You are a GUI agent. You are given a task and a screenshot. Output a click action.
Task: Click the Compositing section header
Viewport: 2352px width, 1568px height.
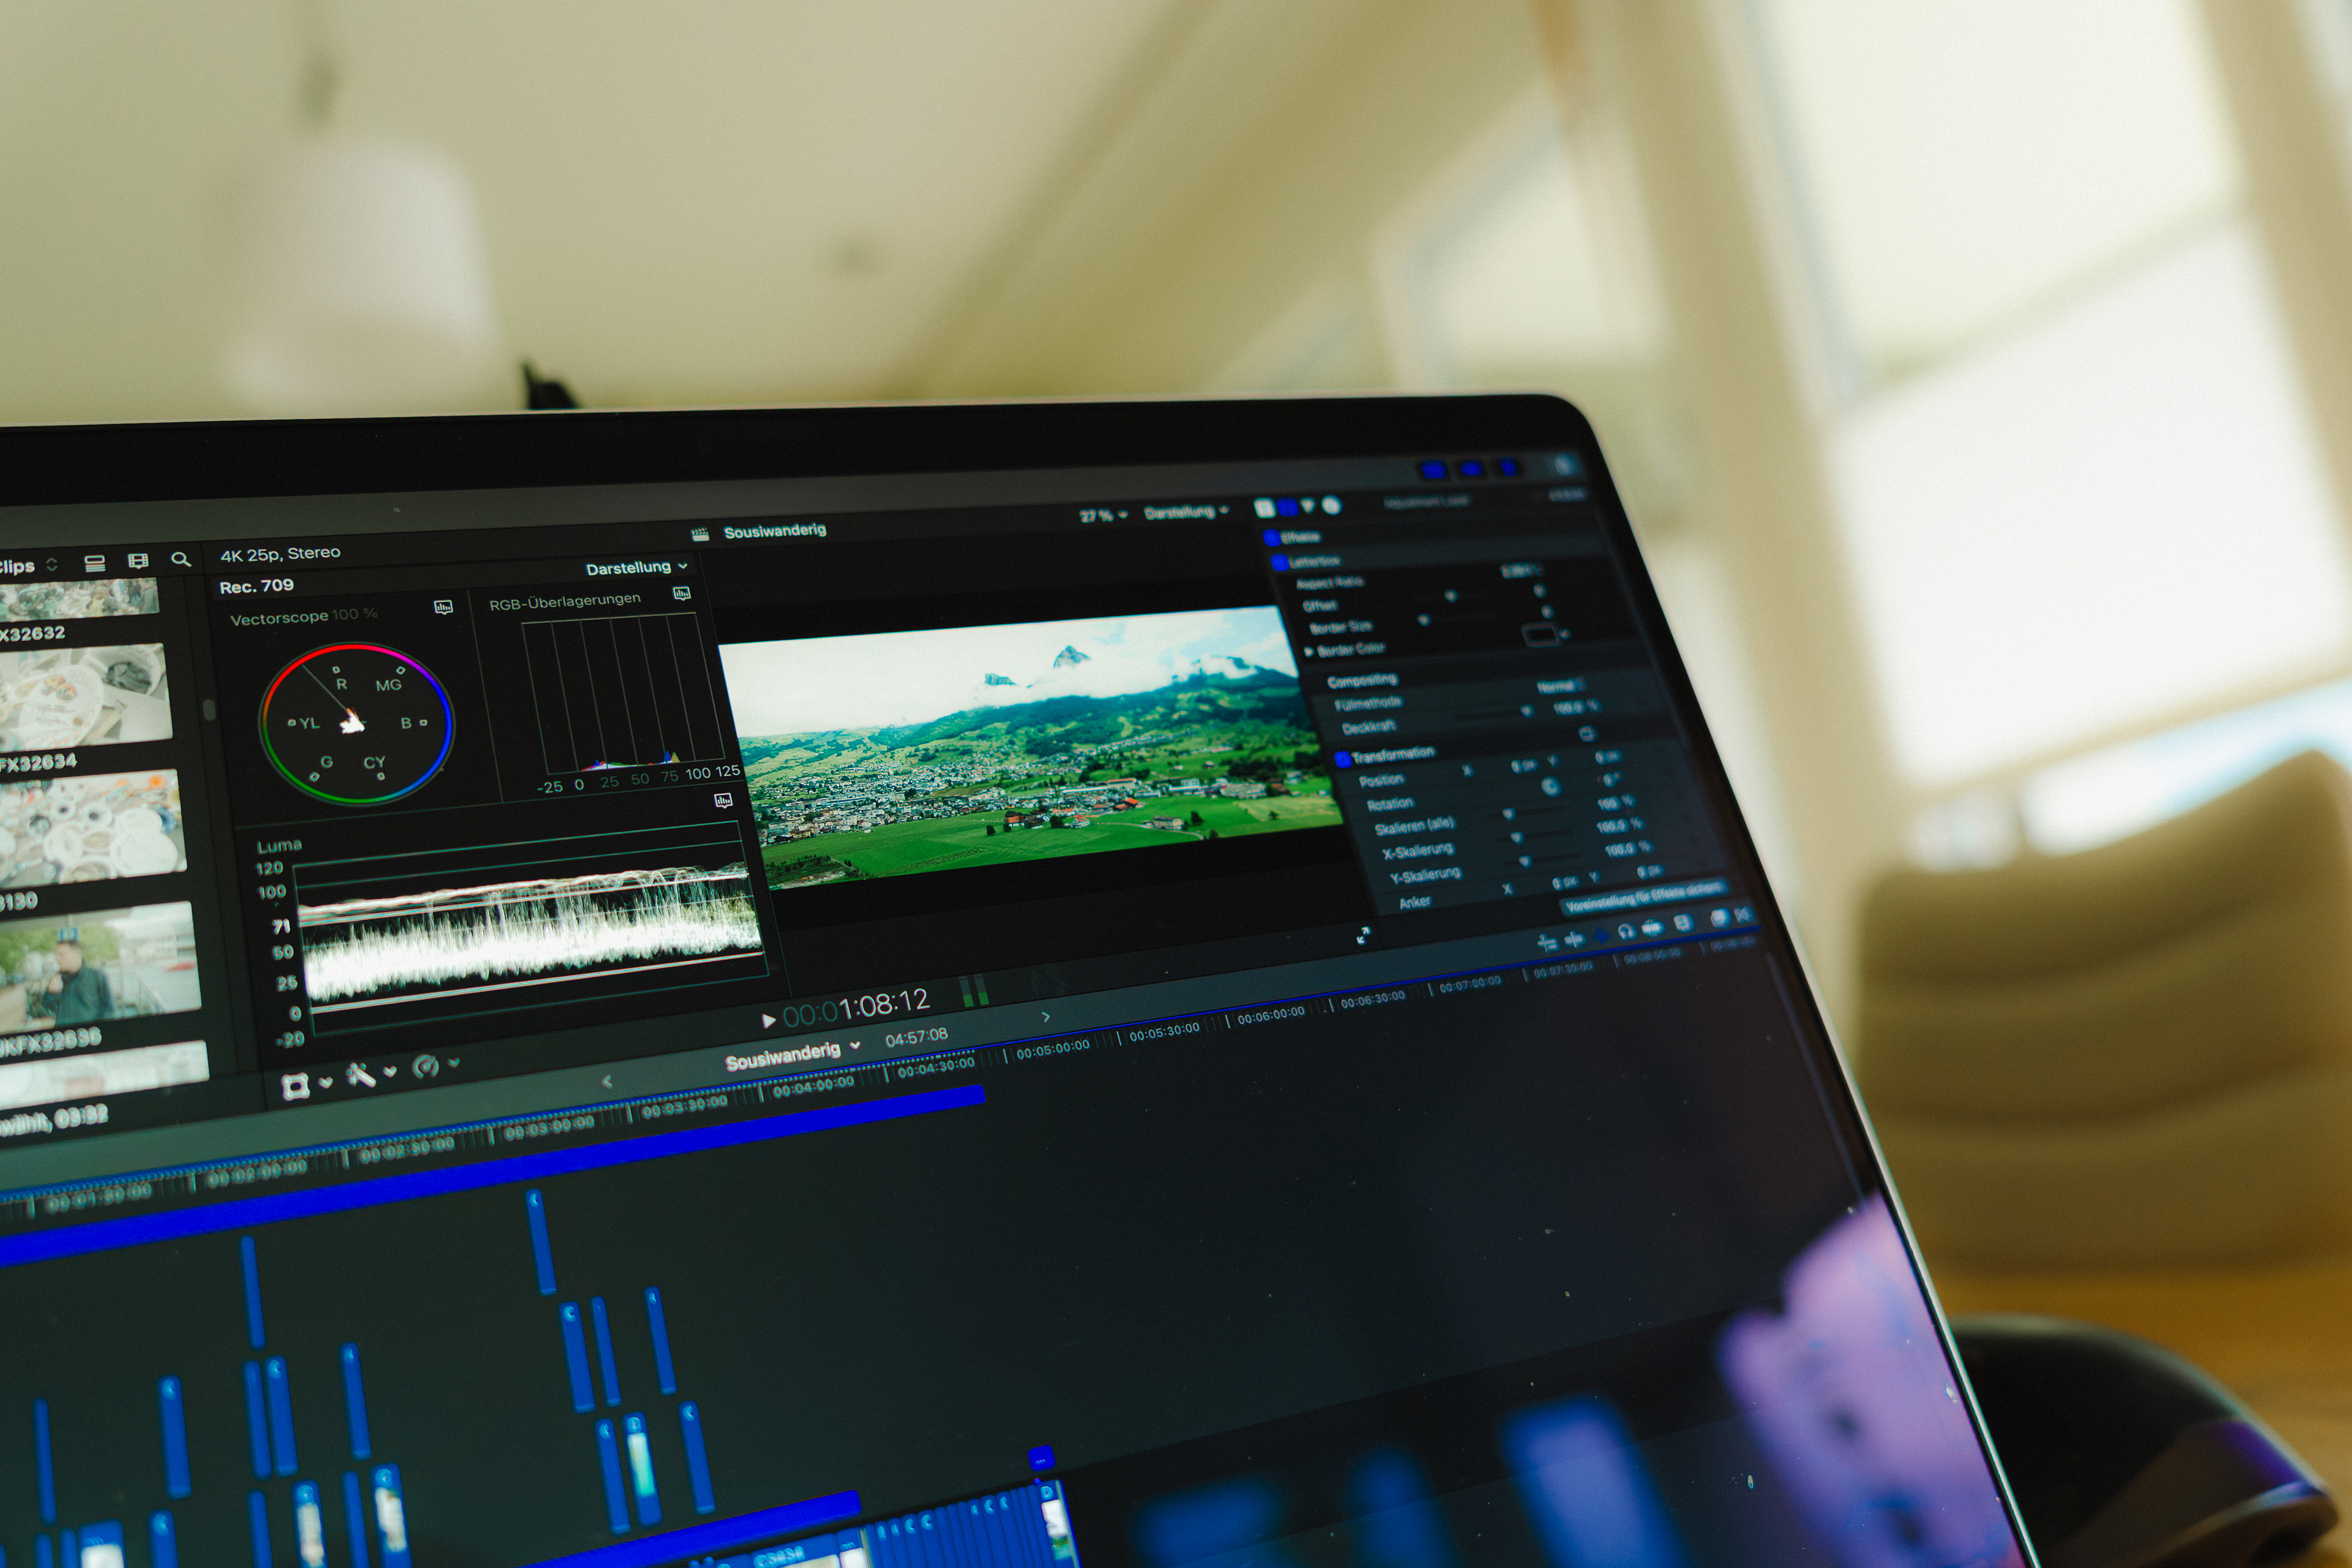[1362, 681]
